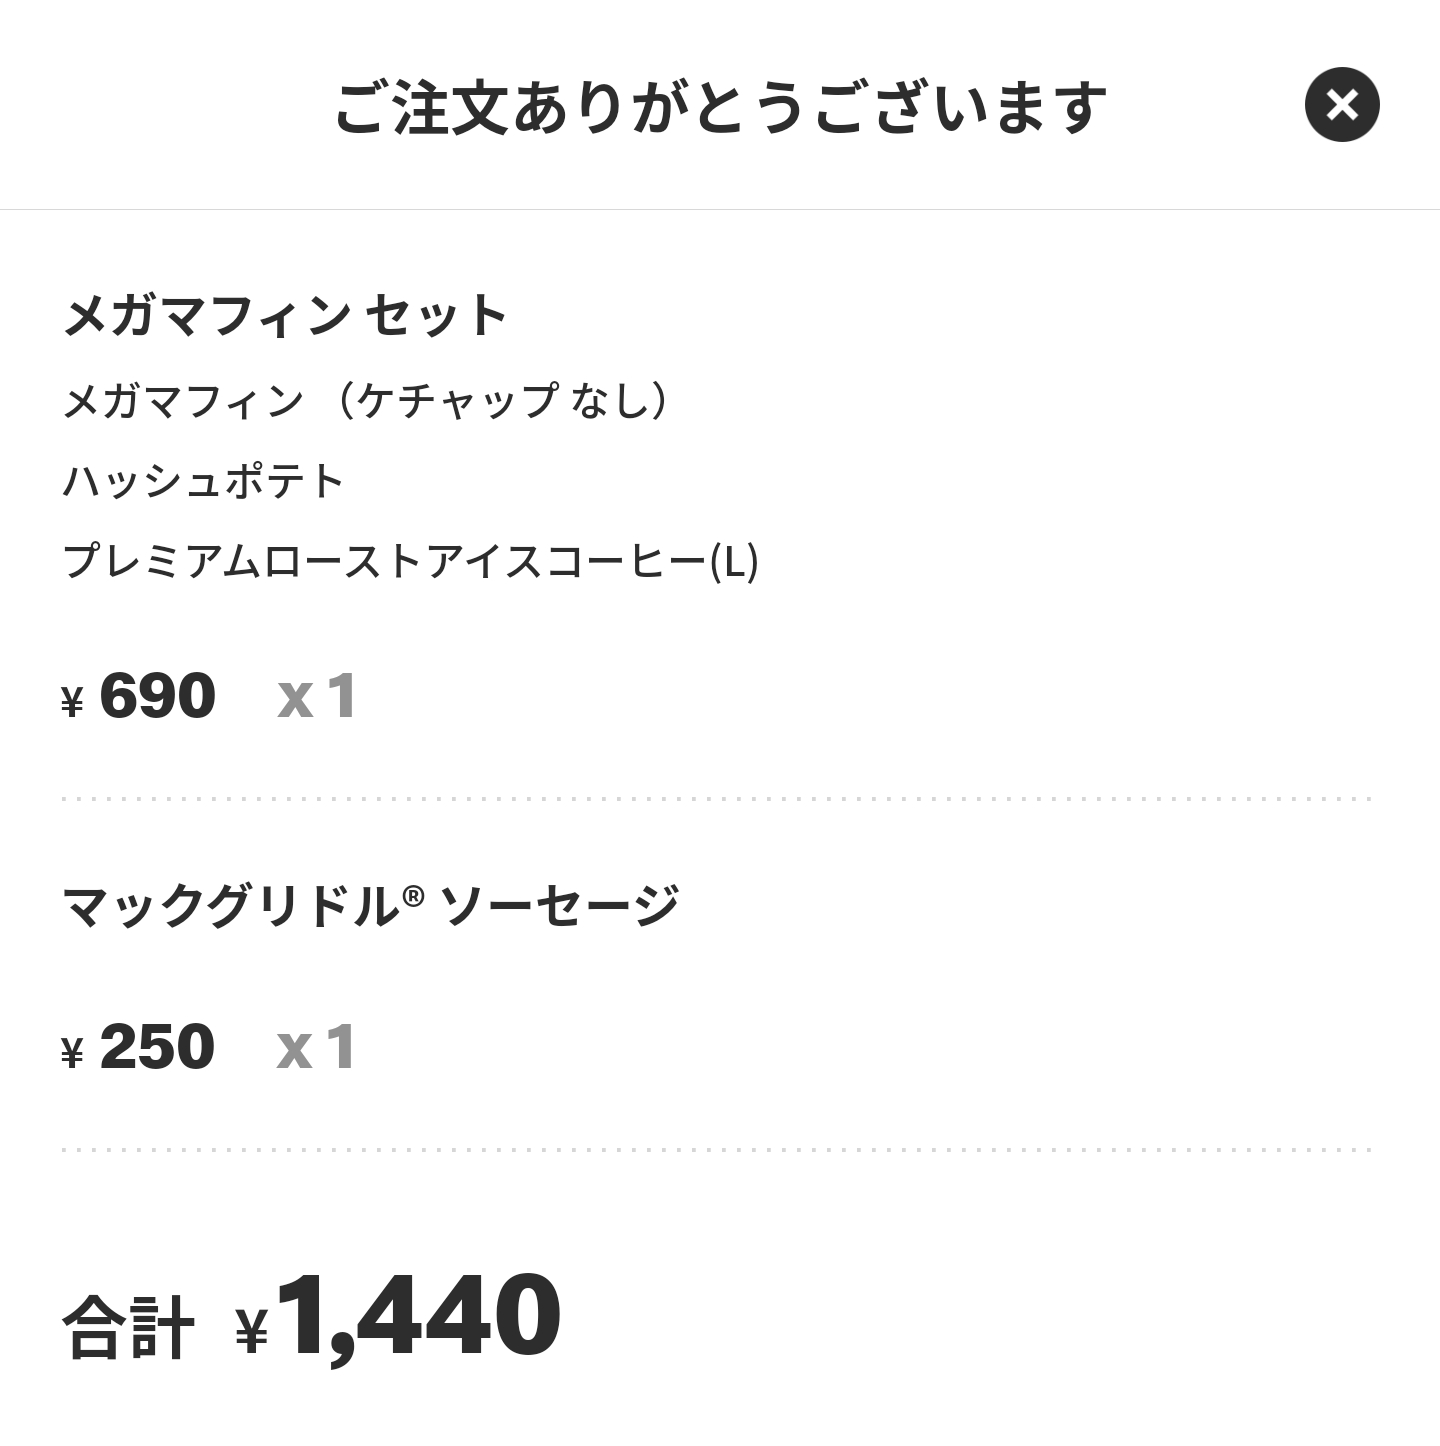The width and height of the screenshot is (1440, 1446).
Task: Click the x1 quantity beside ¥250
Action: 317,1047
